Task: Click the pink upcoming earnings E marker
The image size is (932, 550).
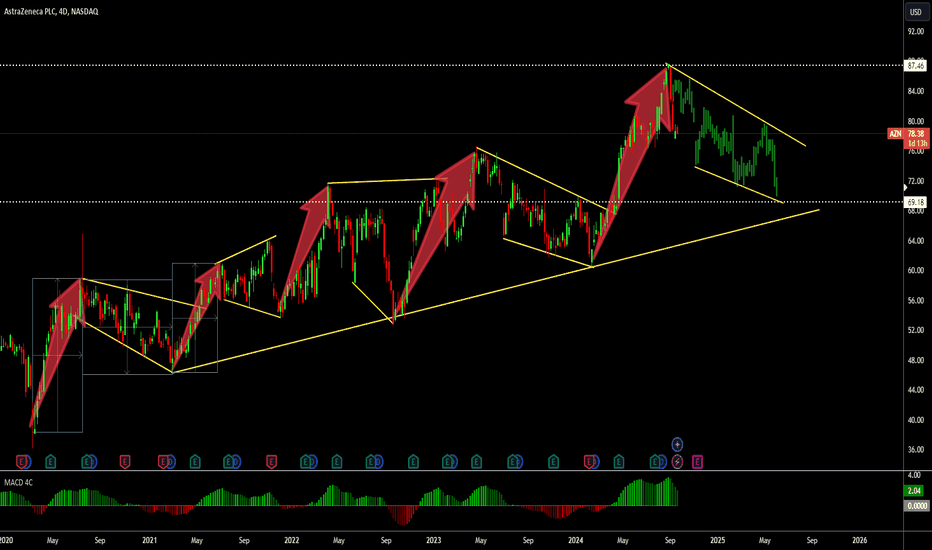Action: [697, 461]
